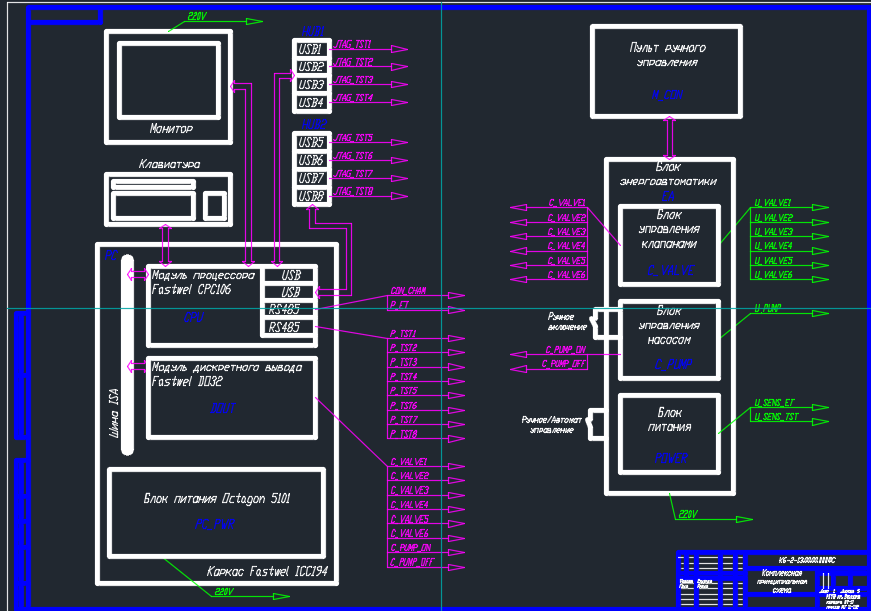Select the P_TST8 signal label
The width and height of the screenshot is (871, 611).
403,435
